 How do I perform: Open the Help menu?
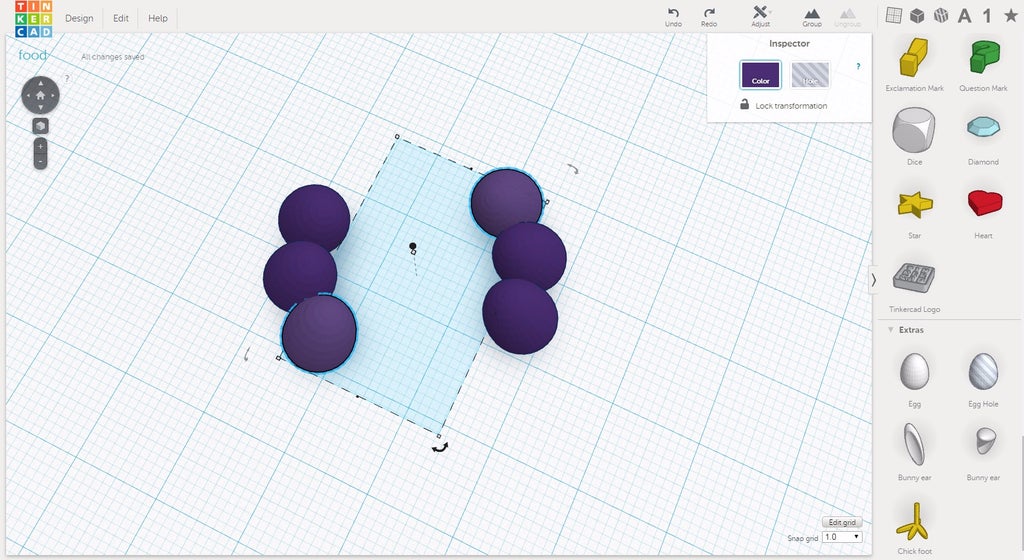(x=157, y=18)
